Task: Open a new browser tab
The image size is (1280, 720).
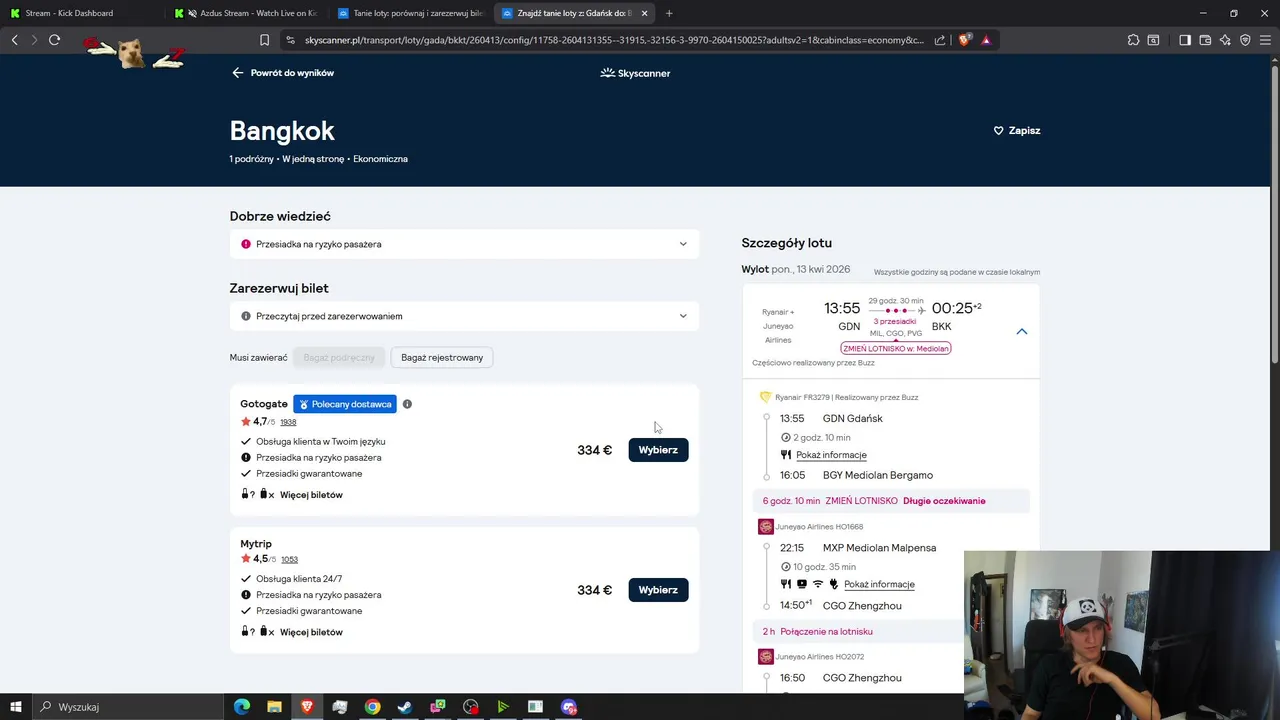Action: click(x=669, y=13)
